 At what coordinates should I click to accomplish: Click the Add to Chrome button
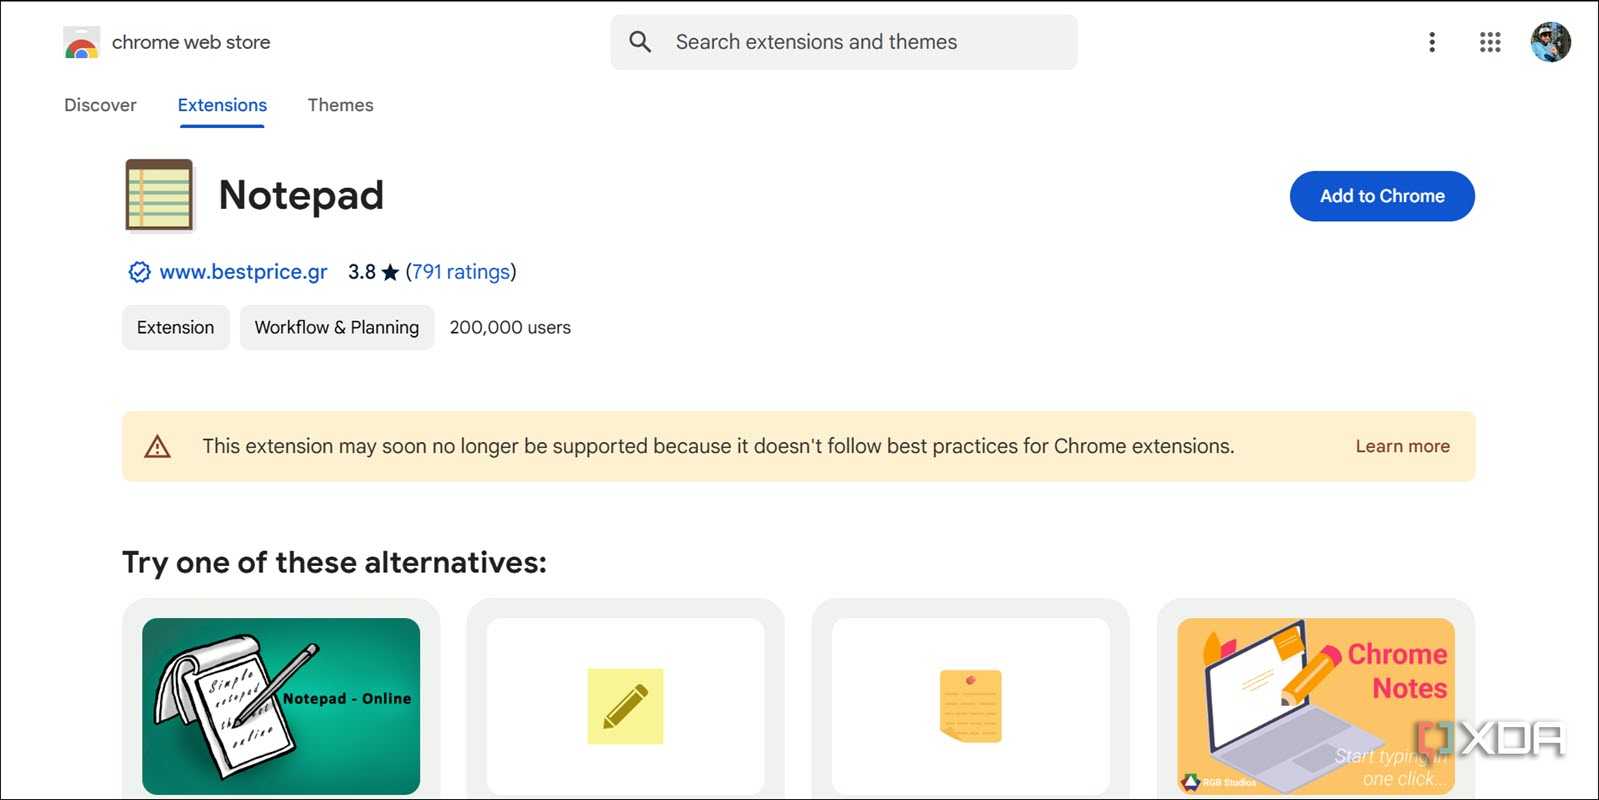click(x=1382, y=196)
